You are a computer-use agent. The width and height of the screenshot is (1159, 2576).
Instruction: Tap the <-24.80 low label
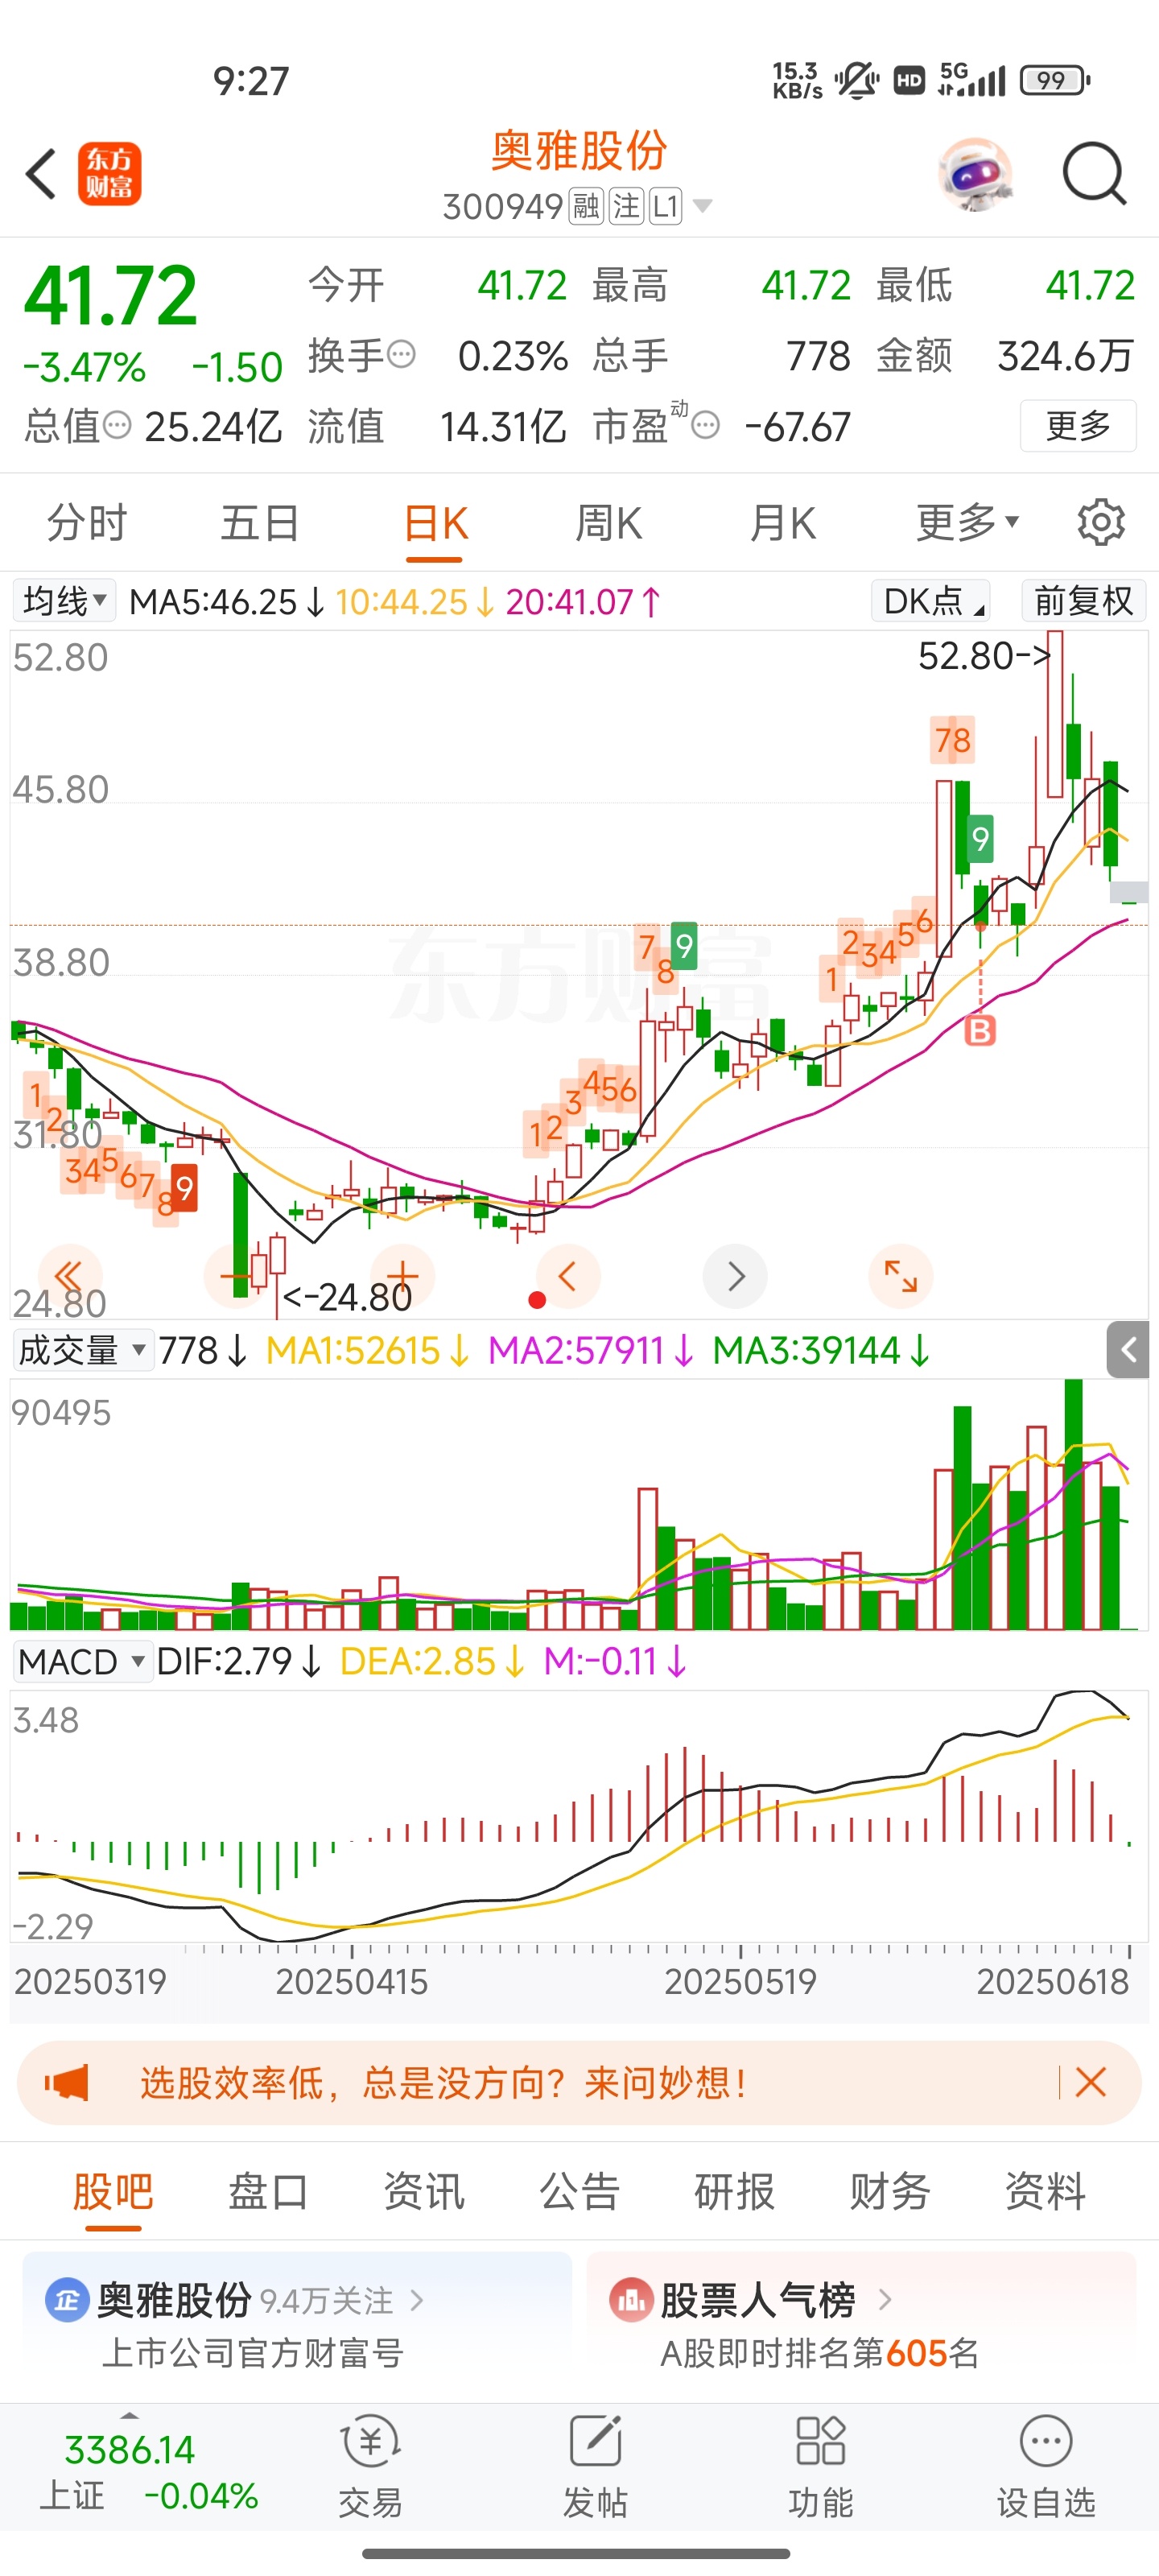347,1297
